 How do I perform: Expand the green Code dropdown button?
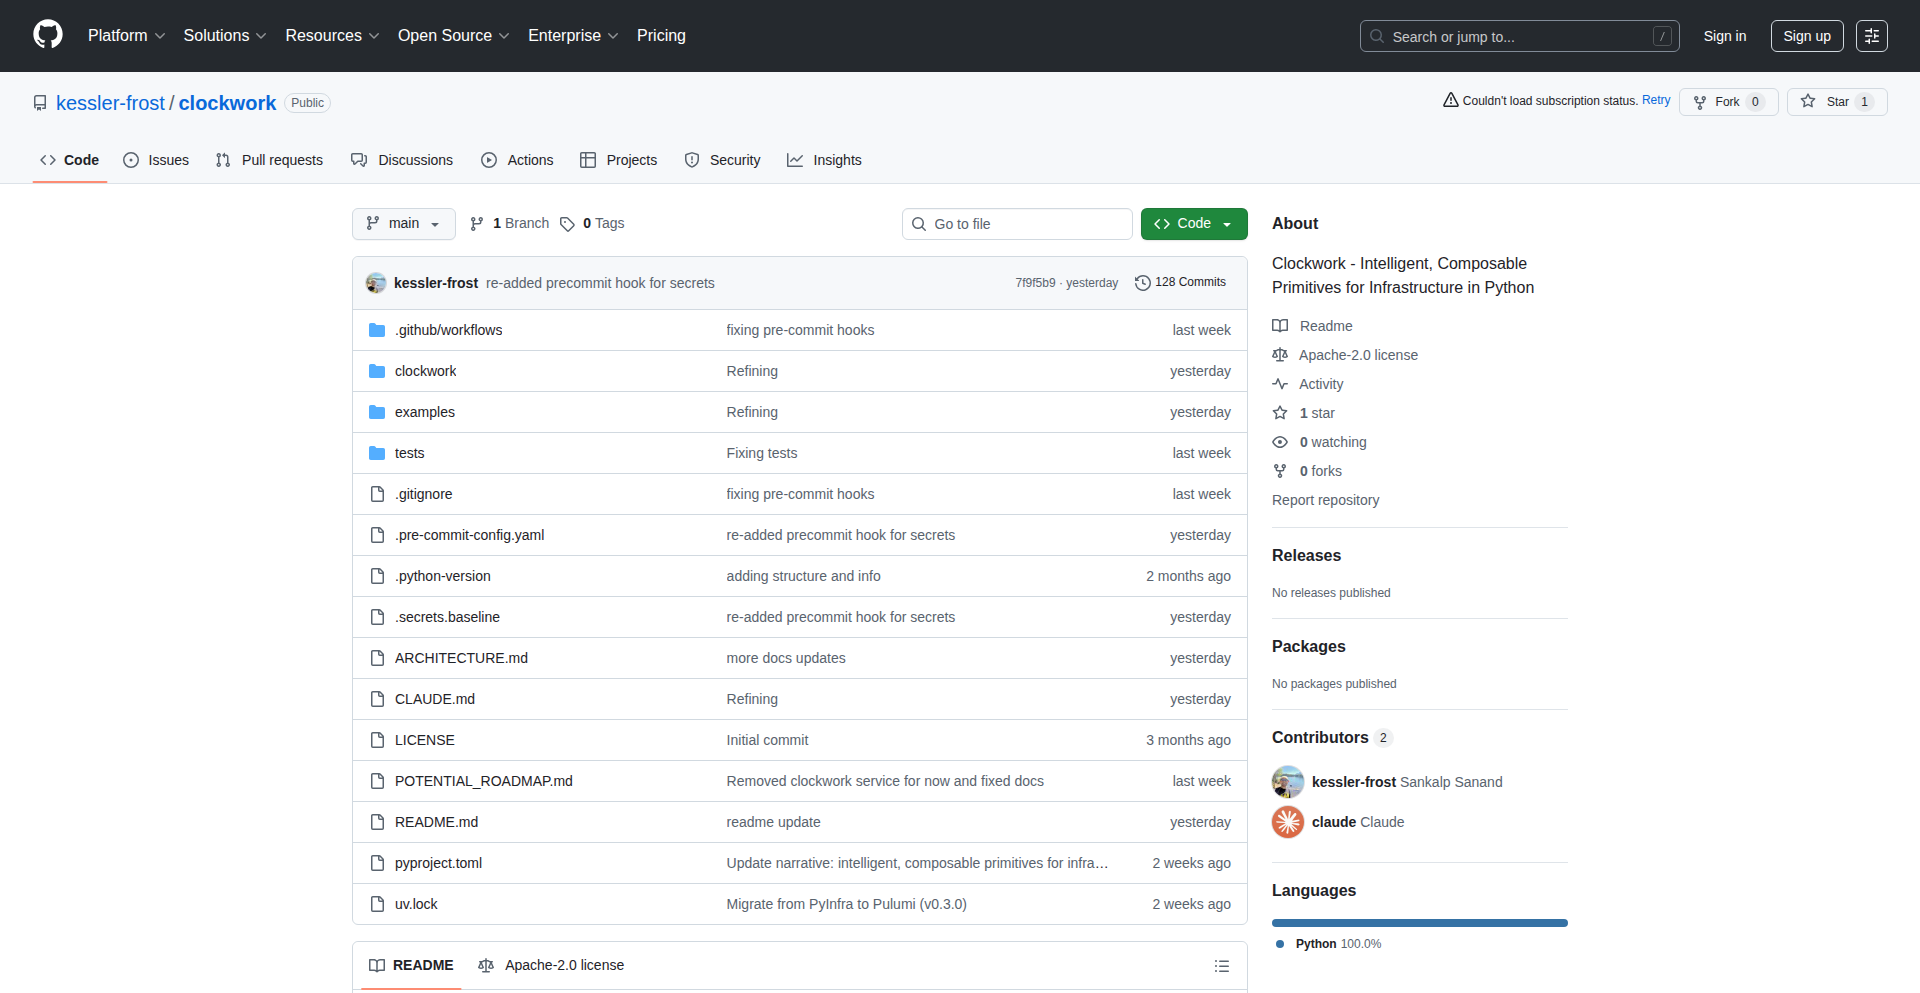click(1193, 224)
